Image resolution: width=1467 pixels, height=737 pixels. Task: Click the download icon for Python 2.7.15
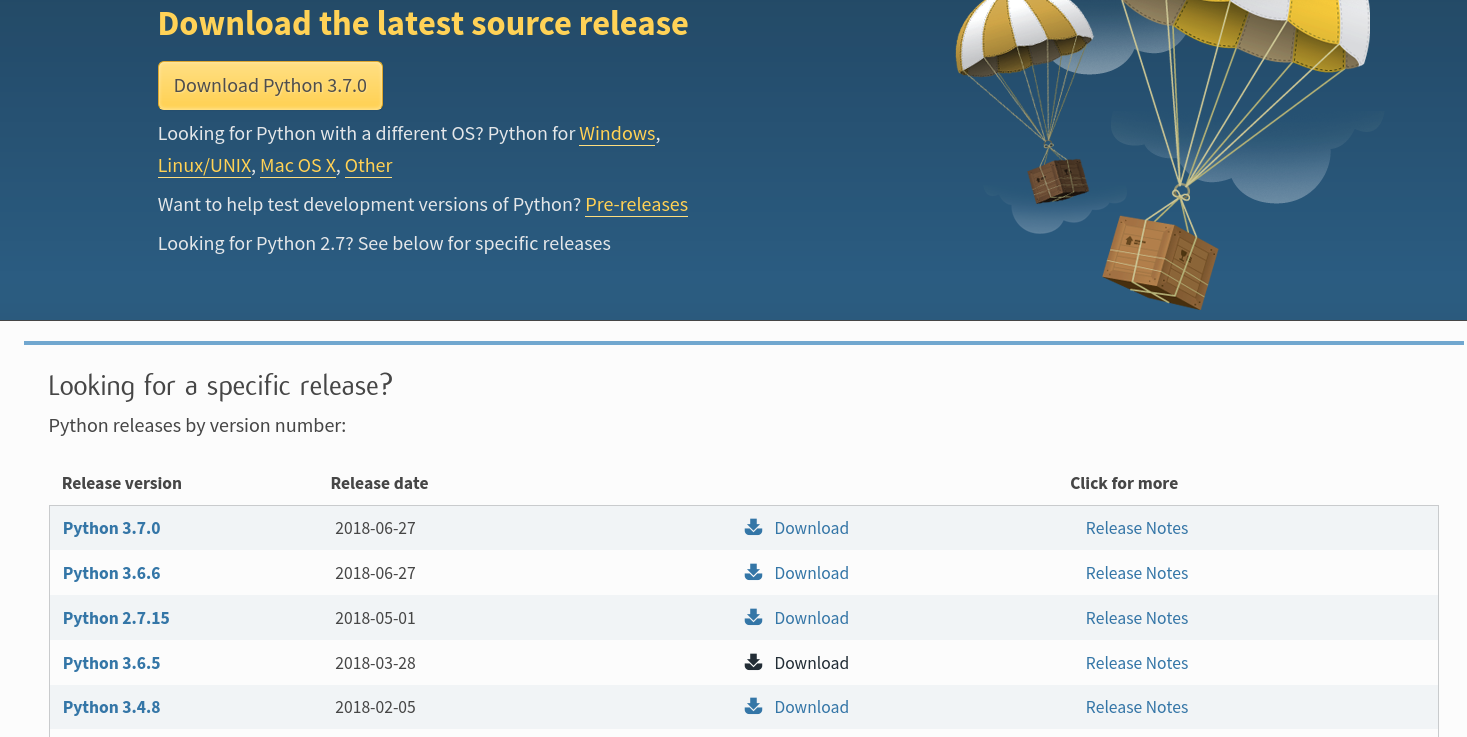(x=754, y=617)
